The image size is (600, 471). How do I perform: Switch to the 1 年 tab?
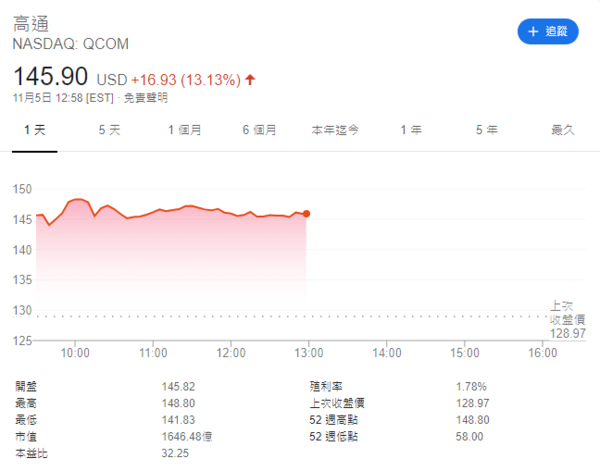tap(410, 130)
